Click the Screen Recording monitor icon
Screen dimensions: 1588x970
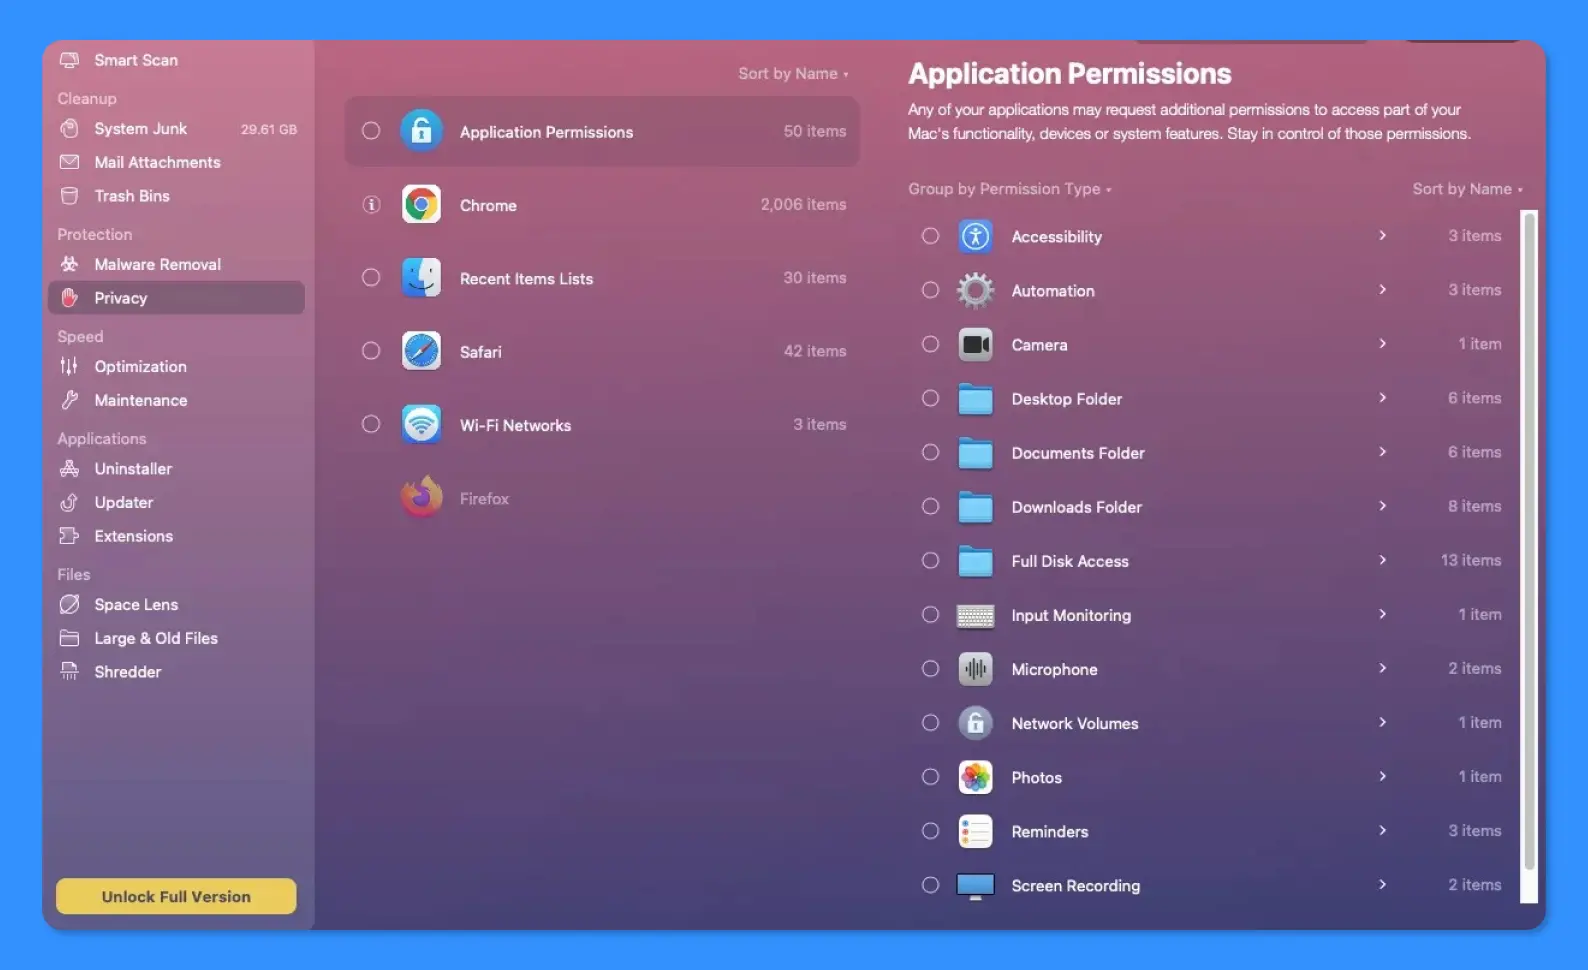coord(975,886)
